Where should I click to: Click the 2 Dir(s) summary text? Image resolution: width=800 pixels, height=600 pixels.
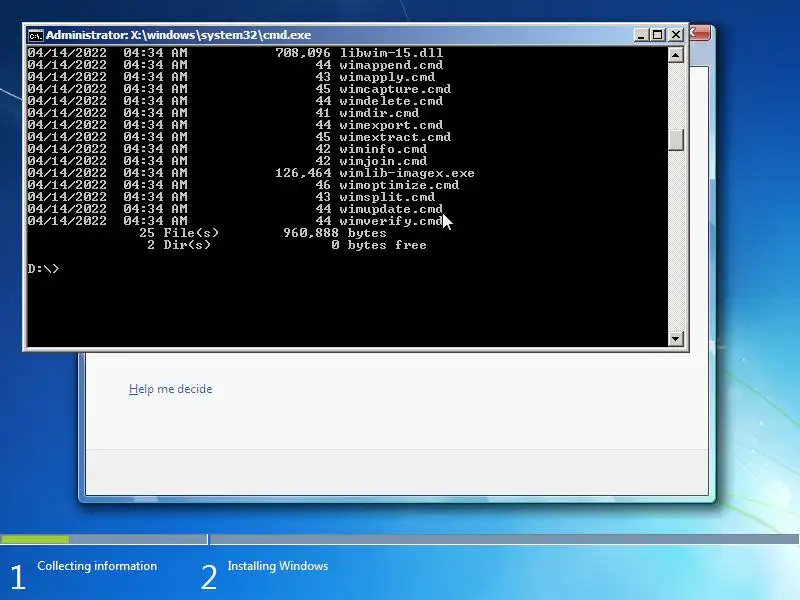(x=179, y=245)
